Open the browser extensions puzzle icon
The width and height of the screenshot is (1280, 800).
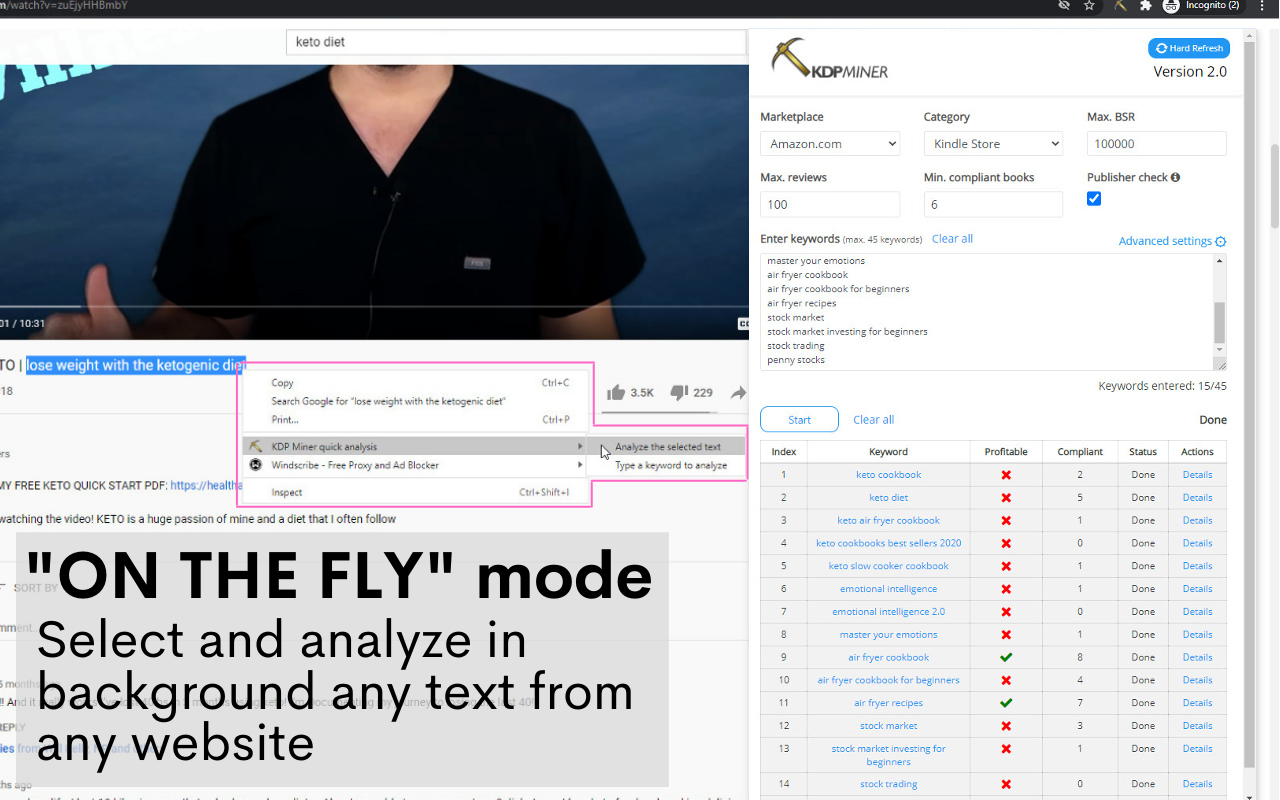[1146, 6]
